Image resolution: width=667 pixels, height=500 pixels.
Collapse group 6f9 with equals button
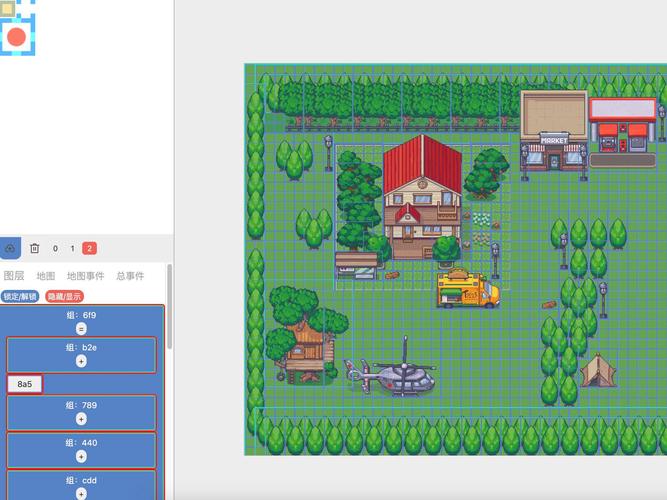(81, 328)
